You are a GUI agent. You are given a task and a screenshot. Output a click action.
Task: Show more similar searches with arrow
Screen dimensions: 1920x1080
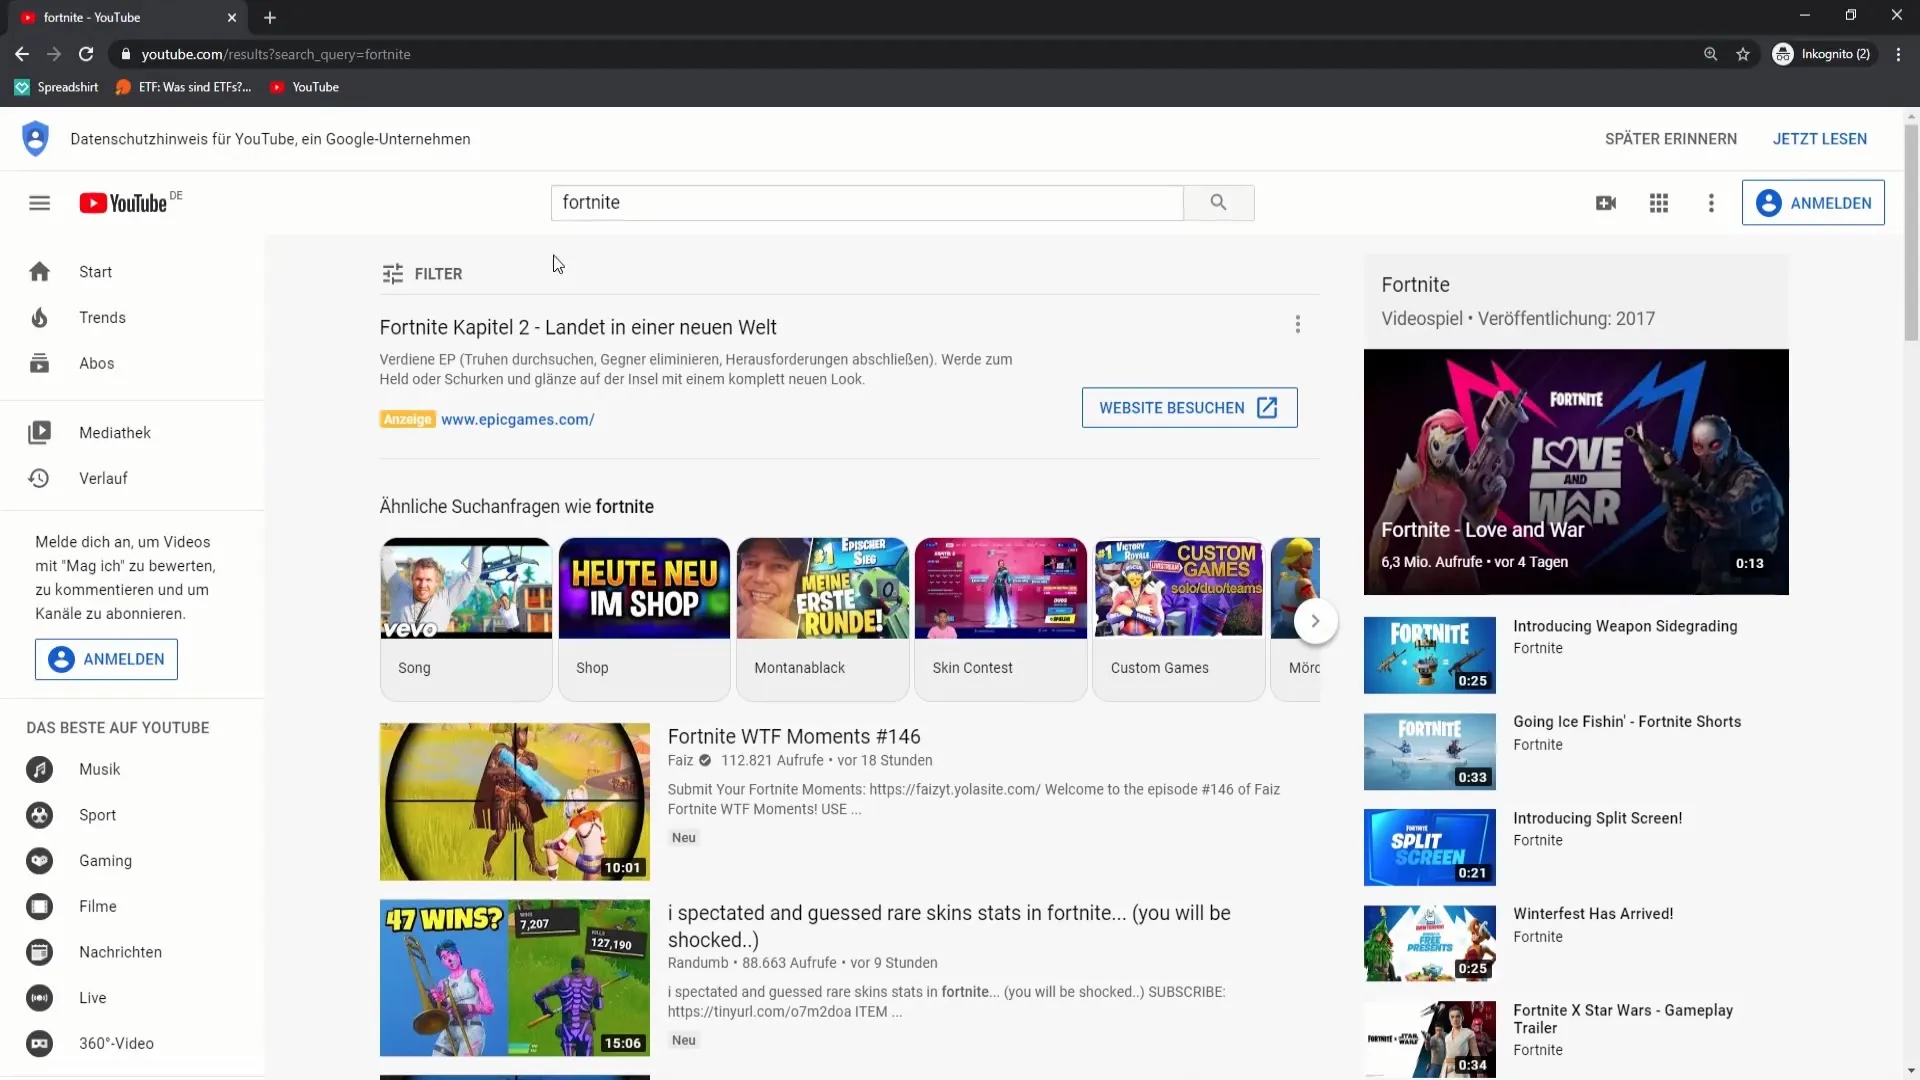1315,621
